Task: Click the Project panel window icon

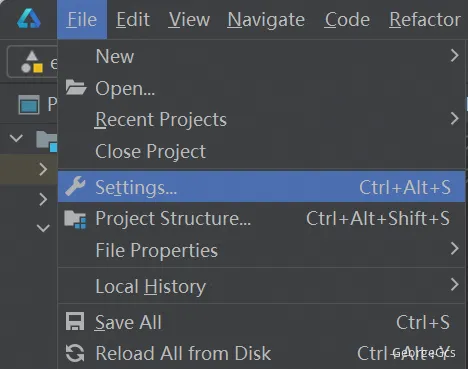Action: (x=29, y=105)
